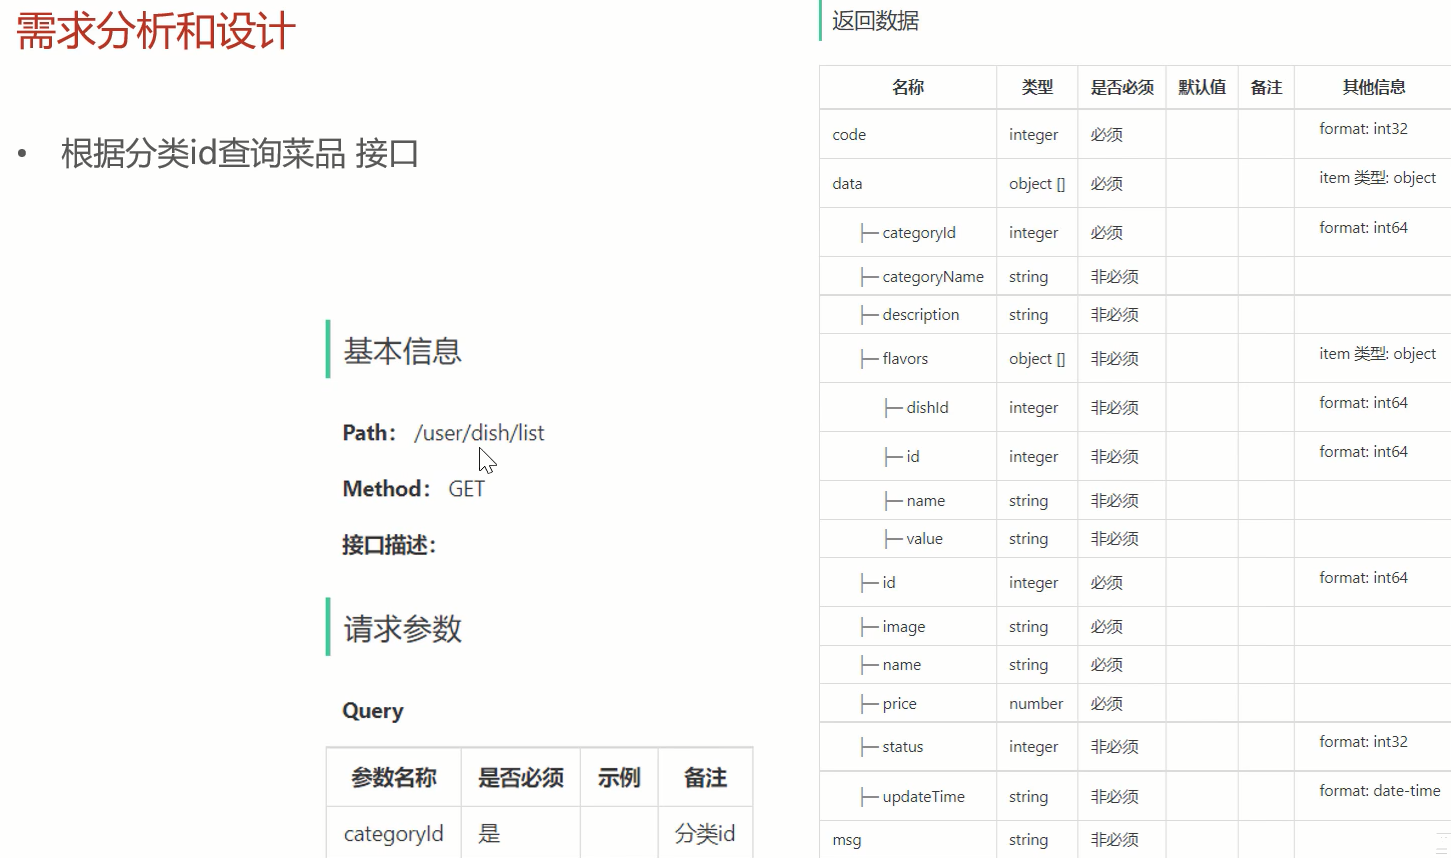1451x858 pixels.
Task: Click 必须 in the image row
Action: 1106,627
